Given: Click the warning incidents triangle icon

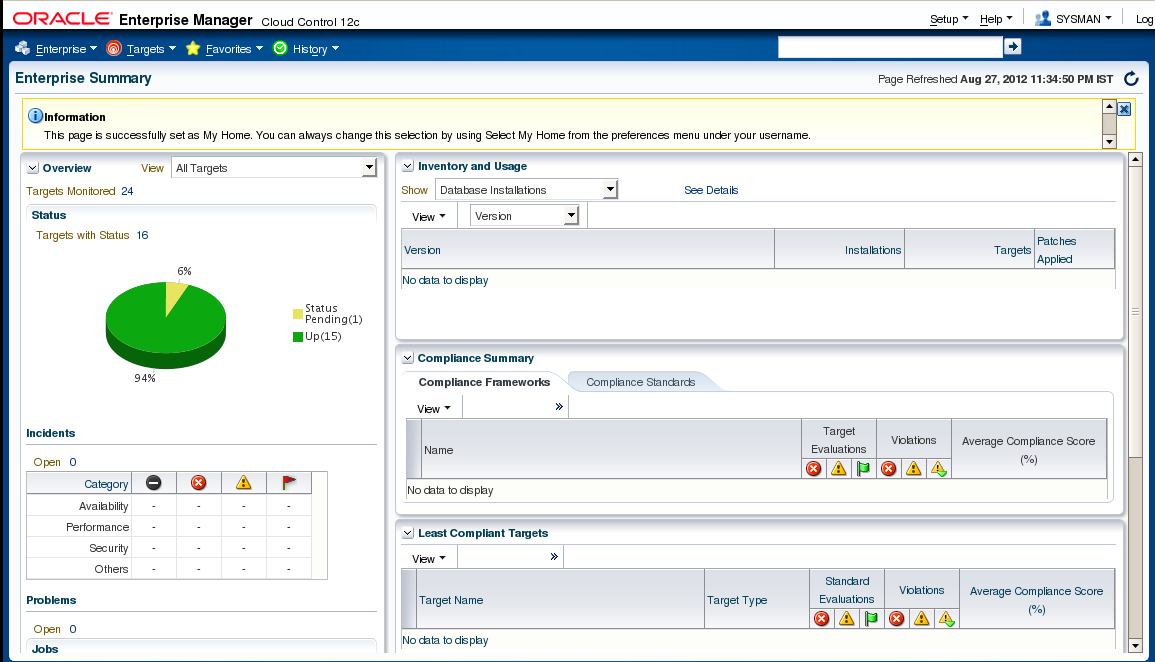Looking at the screenshot, I should click(x=243, y=483).
